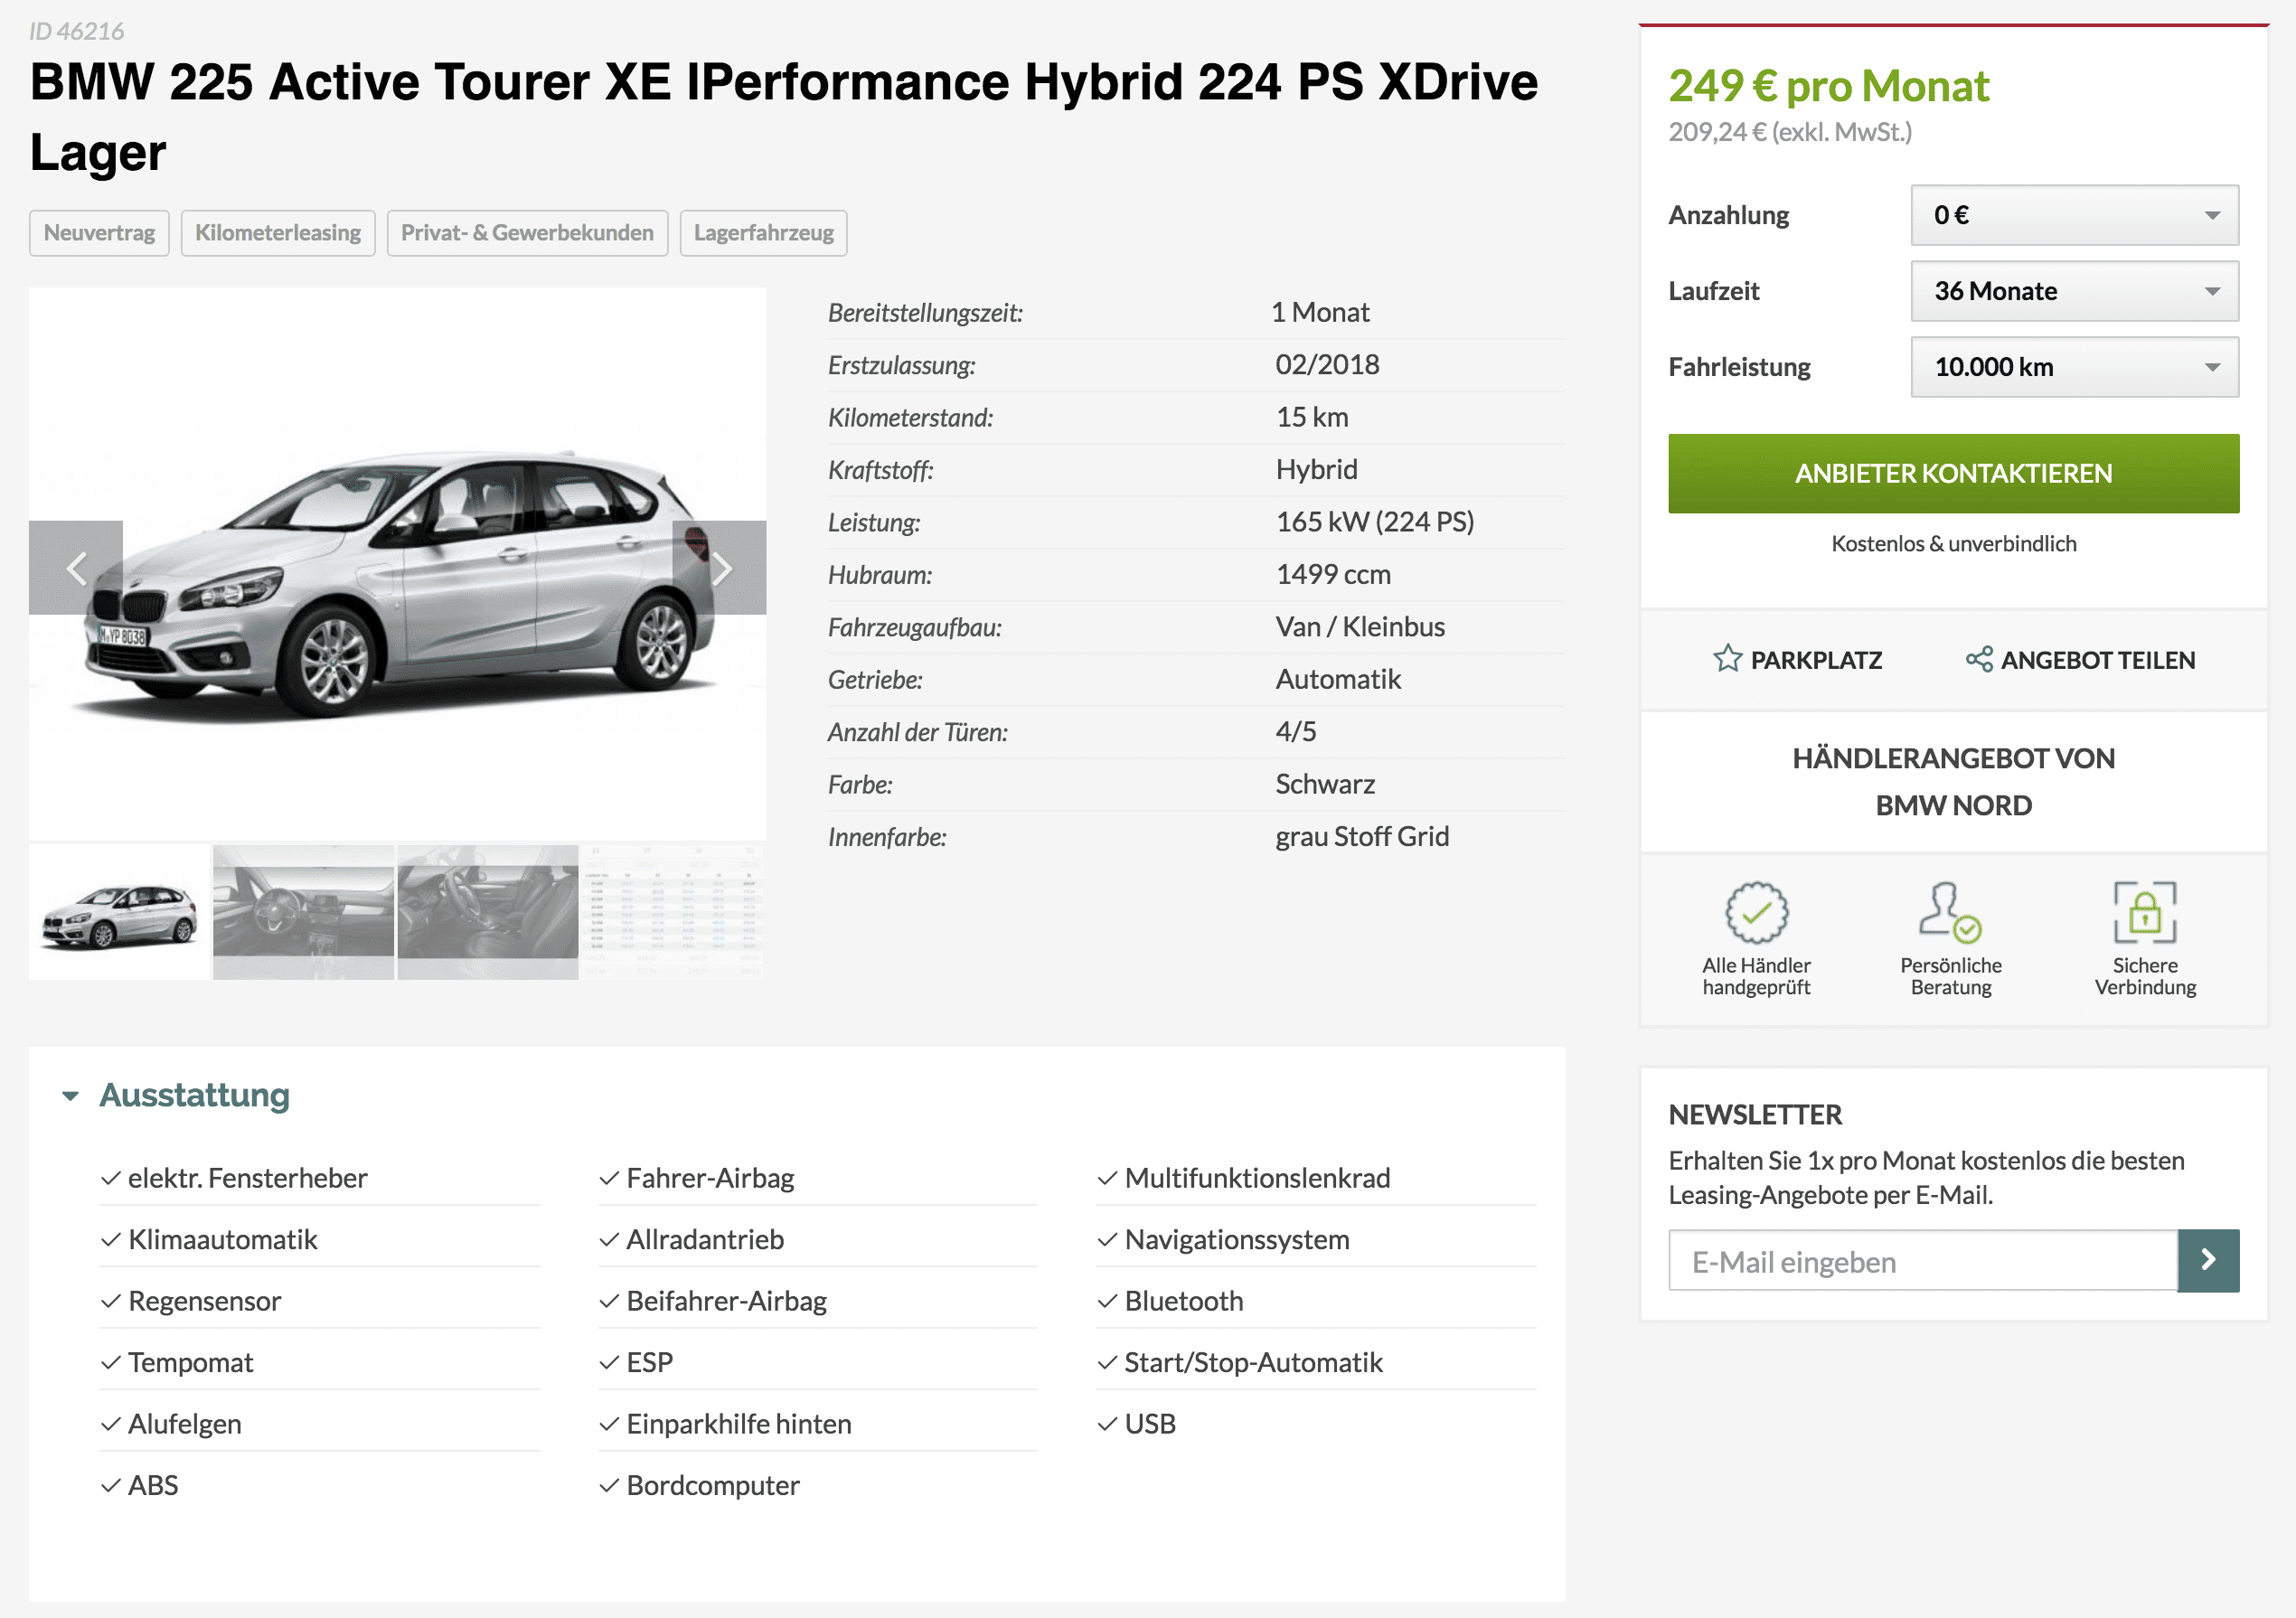Click the Anbieter kontaktieren button
The width and height of the screenshot is (2296, 1618).
1953,473
